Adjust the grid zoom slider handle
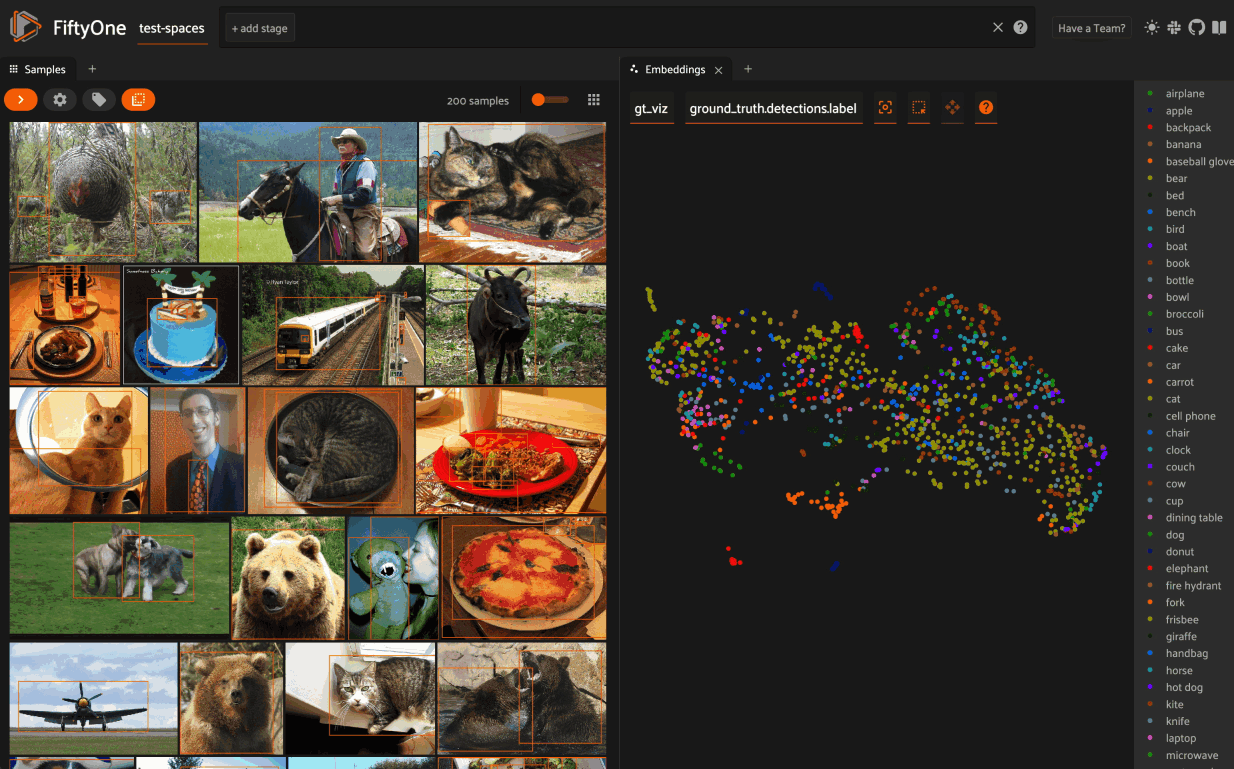The width and height of the screenshot is (1234, 769). coord(539,100)
